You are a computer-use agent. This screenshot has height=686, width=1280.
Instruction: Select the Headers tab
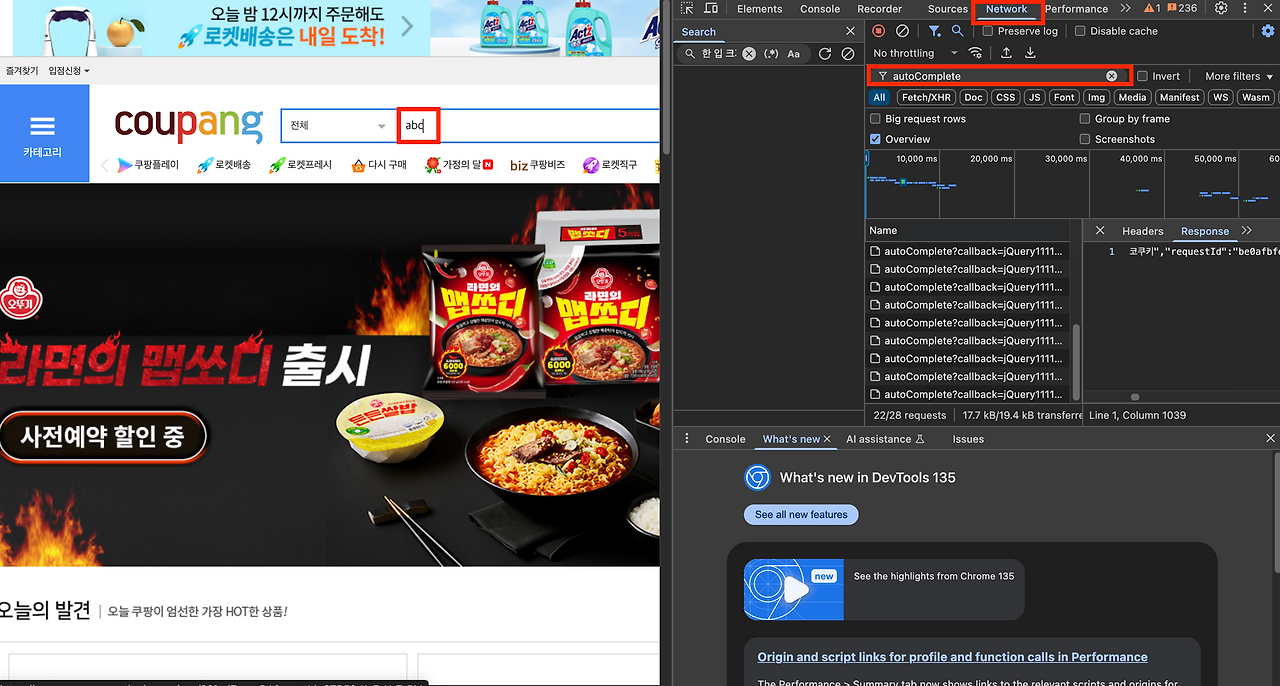(1143, 231)
